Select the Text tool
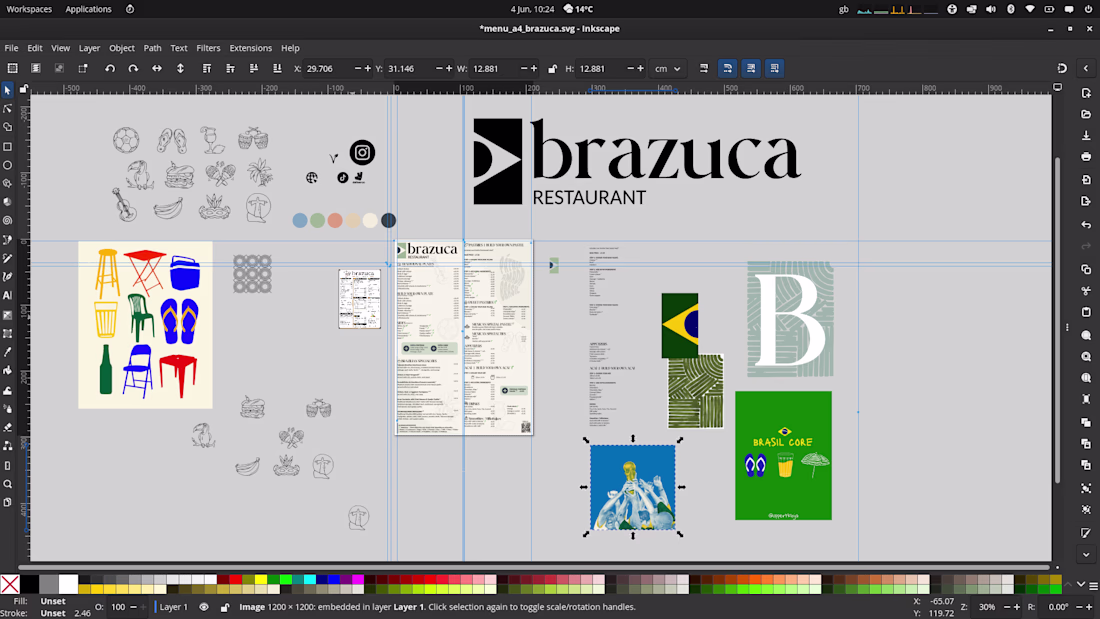Viewport: 1100px width, 619px height. [x=8, y=295]
